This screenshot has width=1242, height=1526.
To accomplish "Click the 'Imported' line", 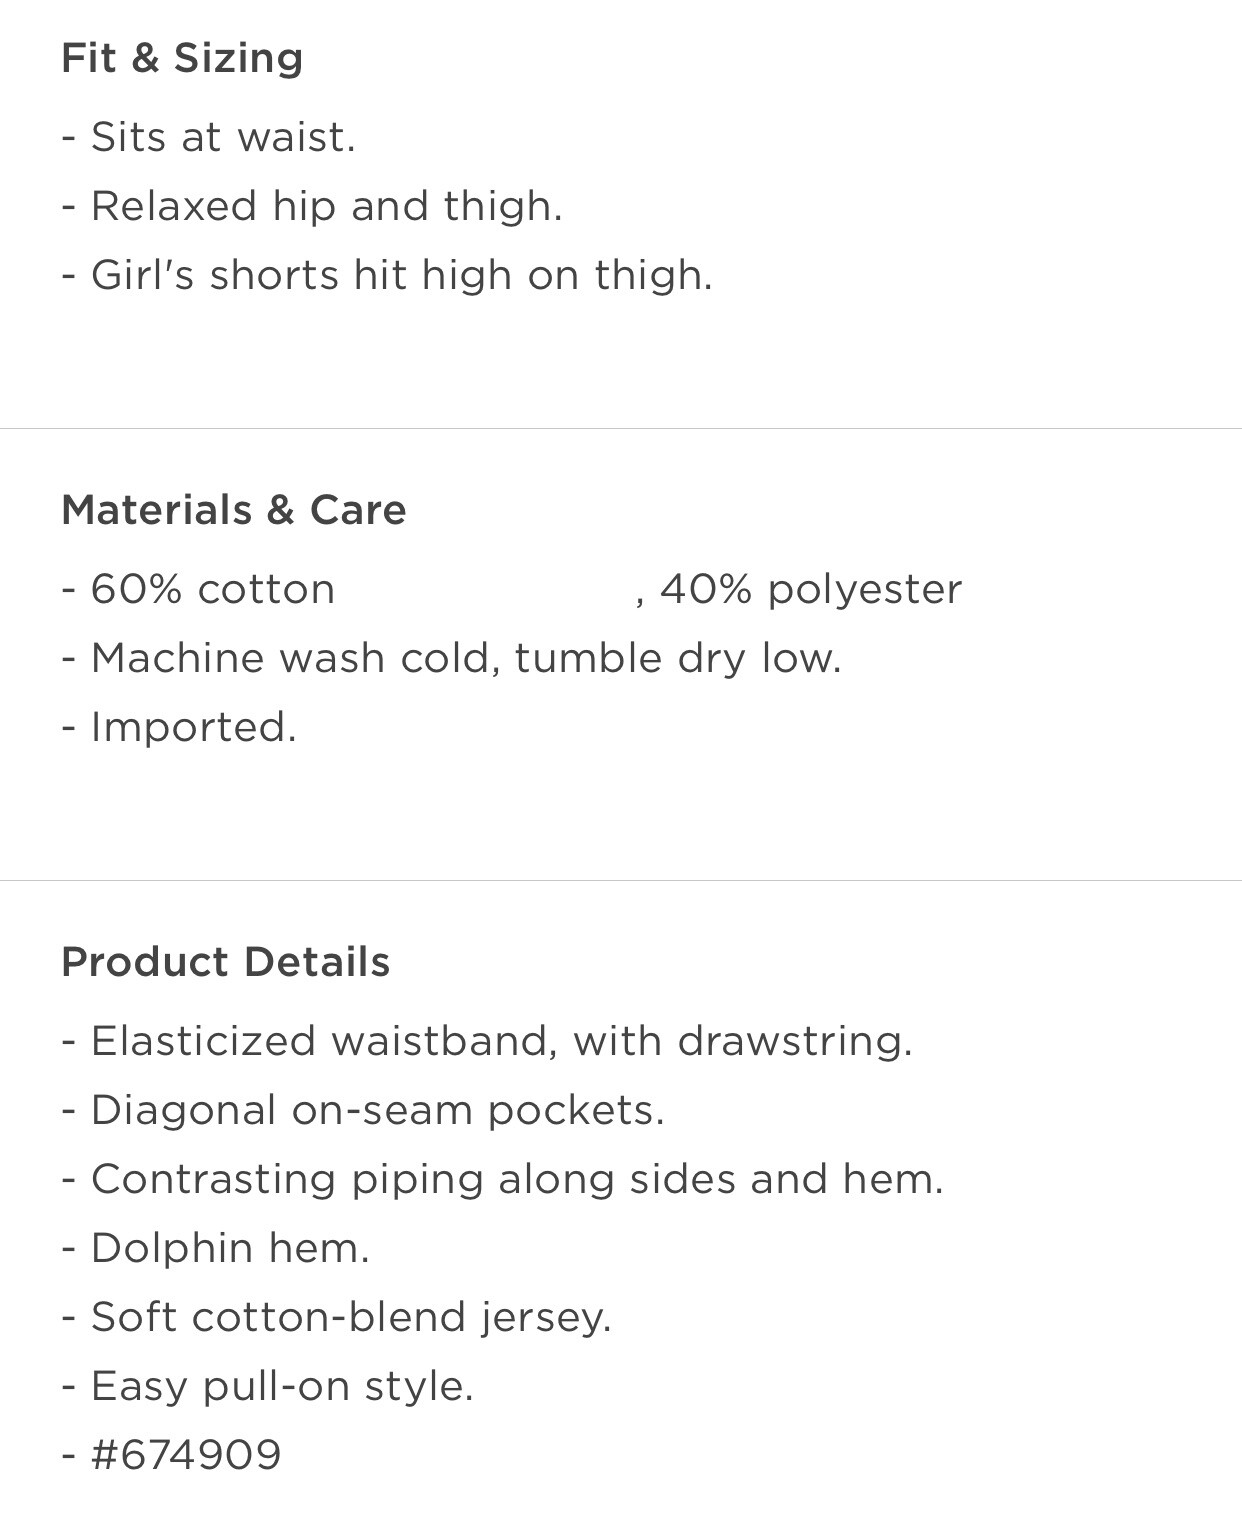I will [x=179, y=727].
